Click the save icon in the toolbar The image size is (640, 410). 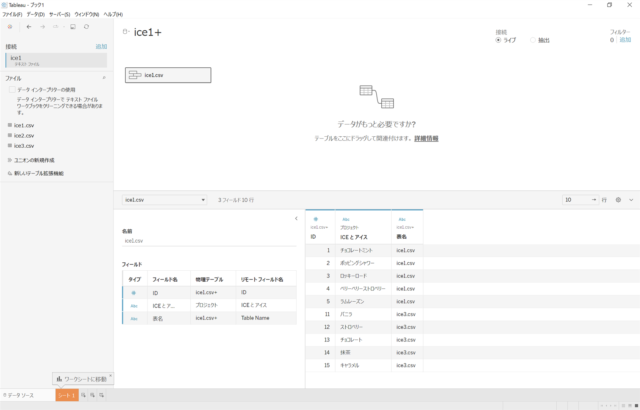[73, 27]
